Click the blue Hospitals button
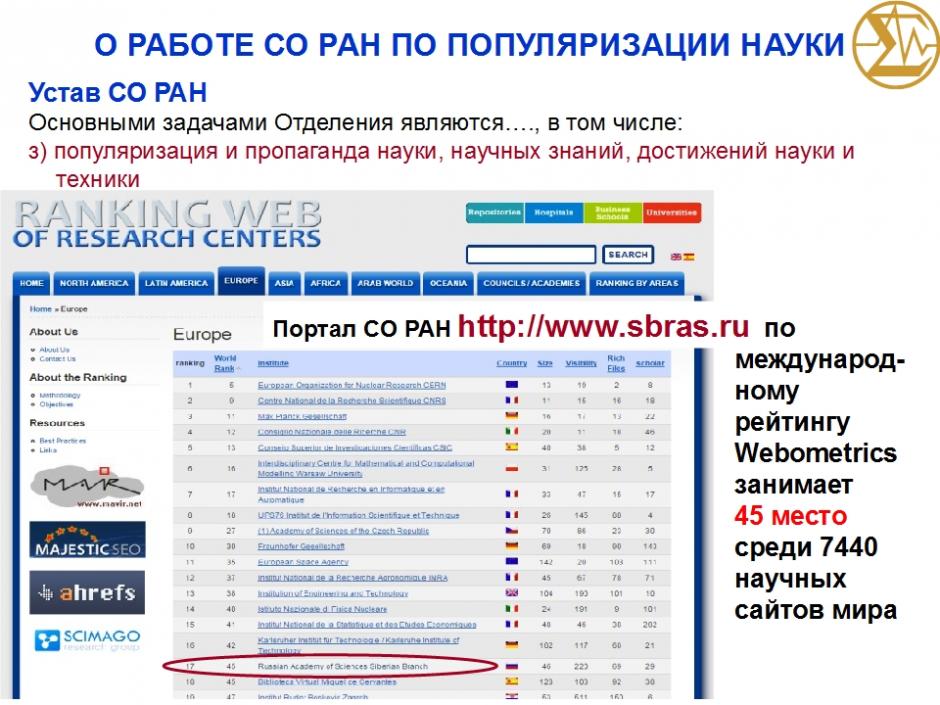 click(x=553, y=213)
